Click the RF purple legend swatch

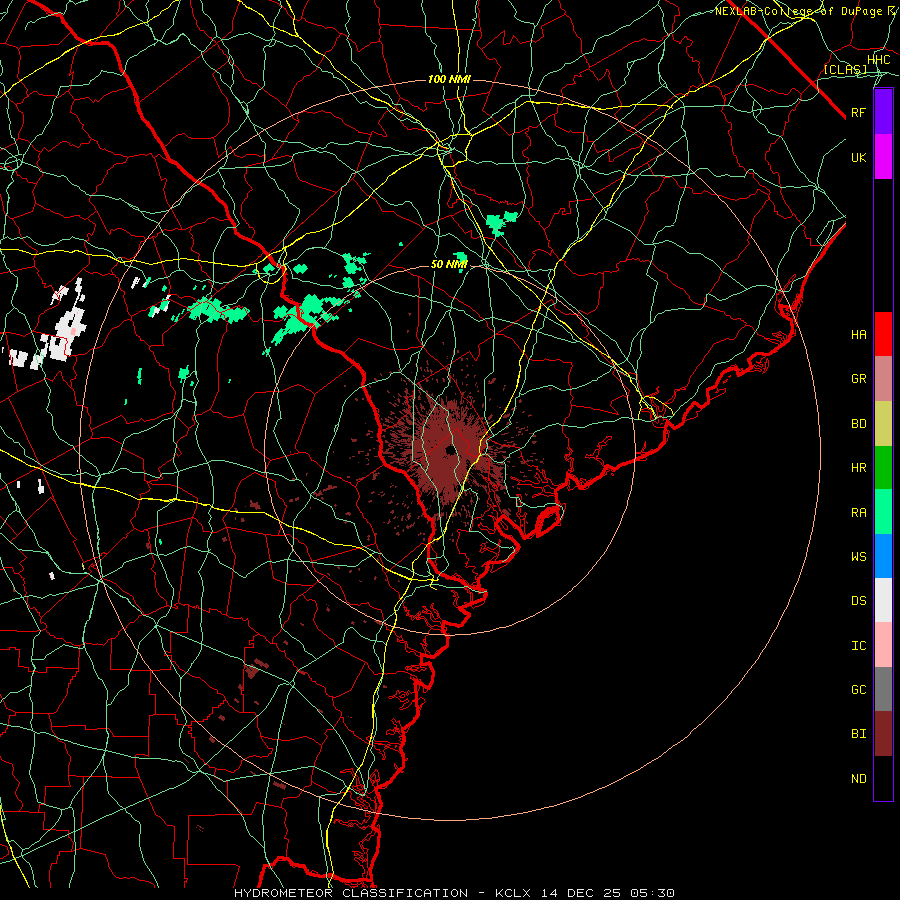coord(883,112)
